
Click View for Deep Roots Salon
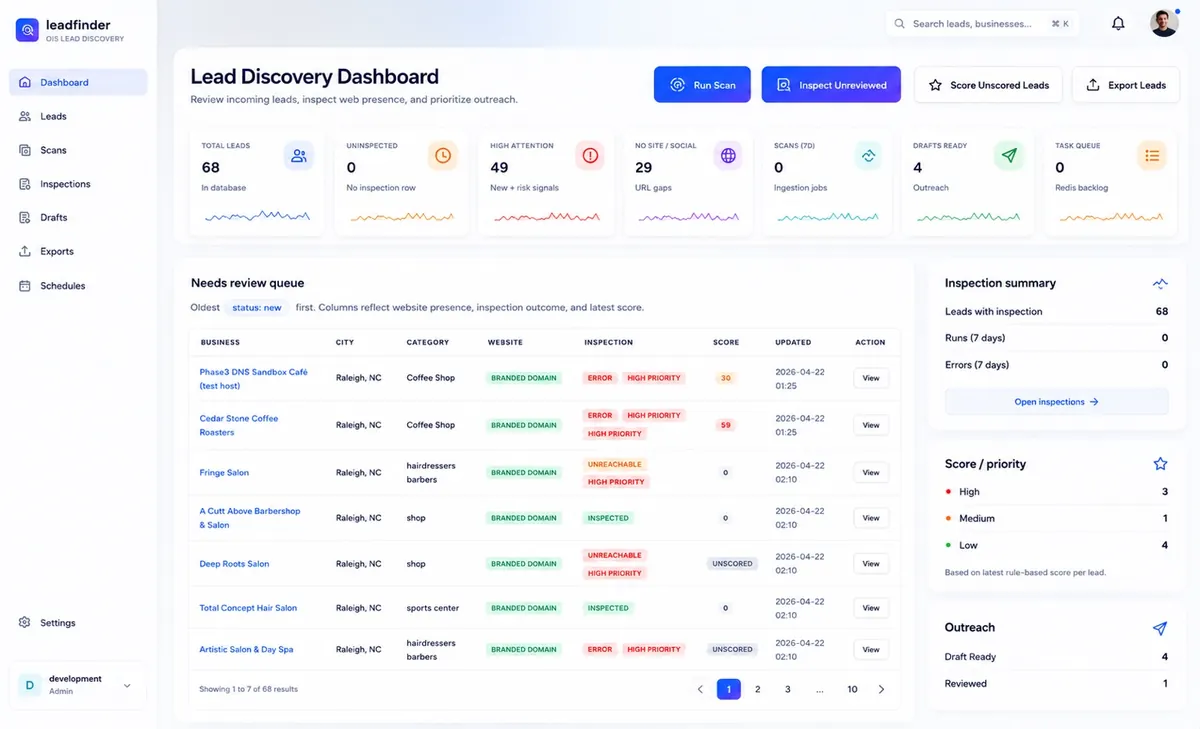(871, 563)
